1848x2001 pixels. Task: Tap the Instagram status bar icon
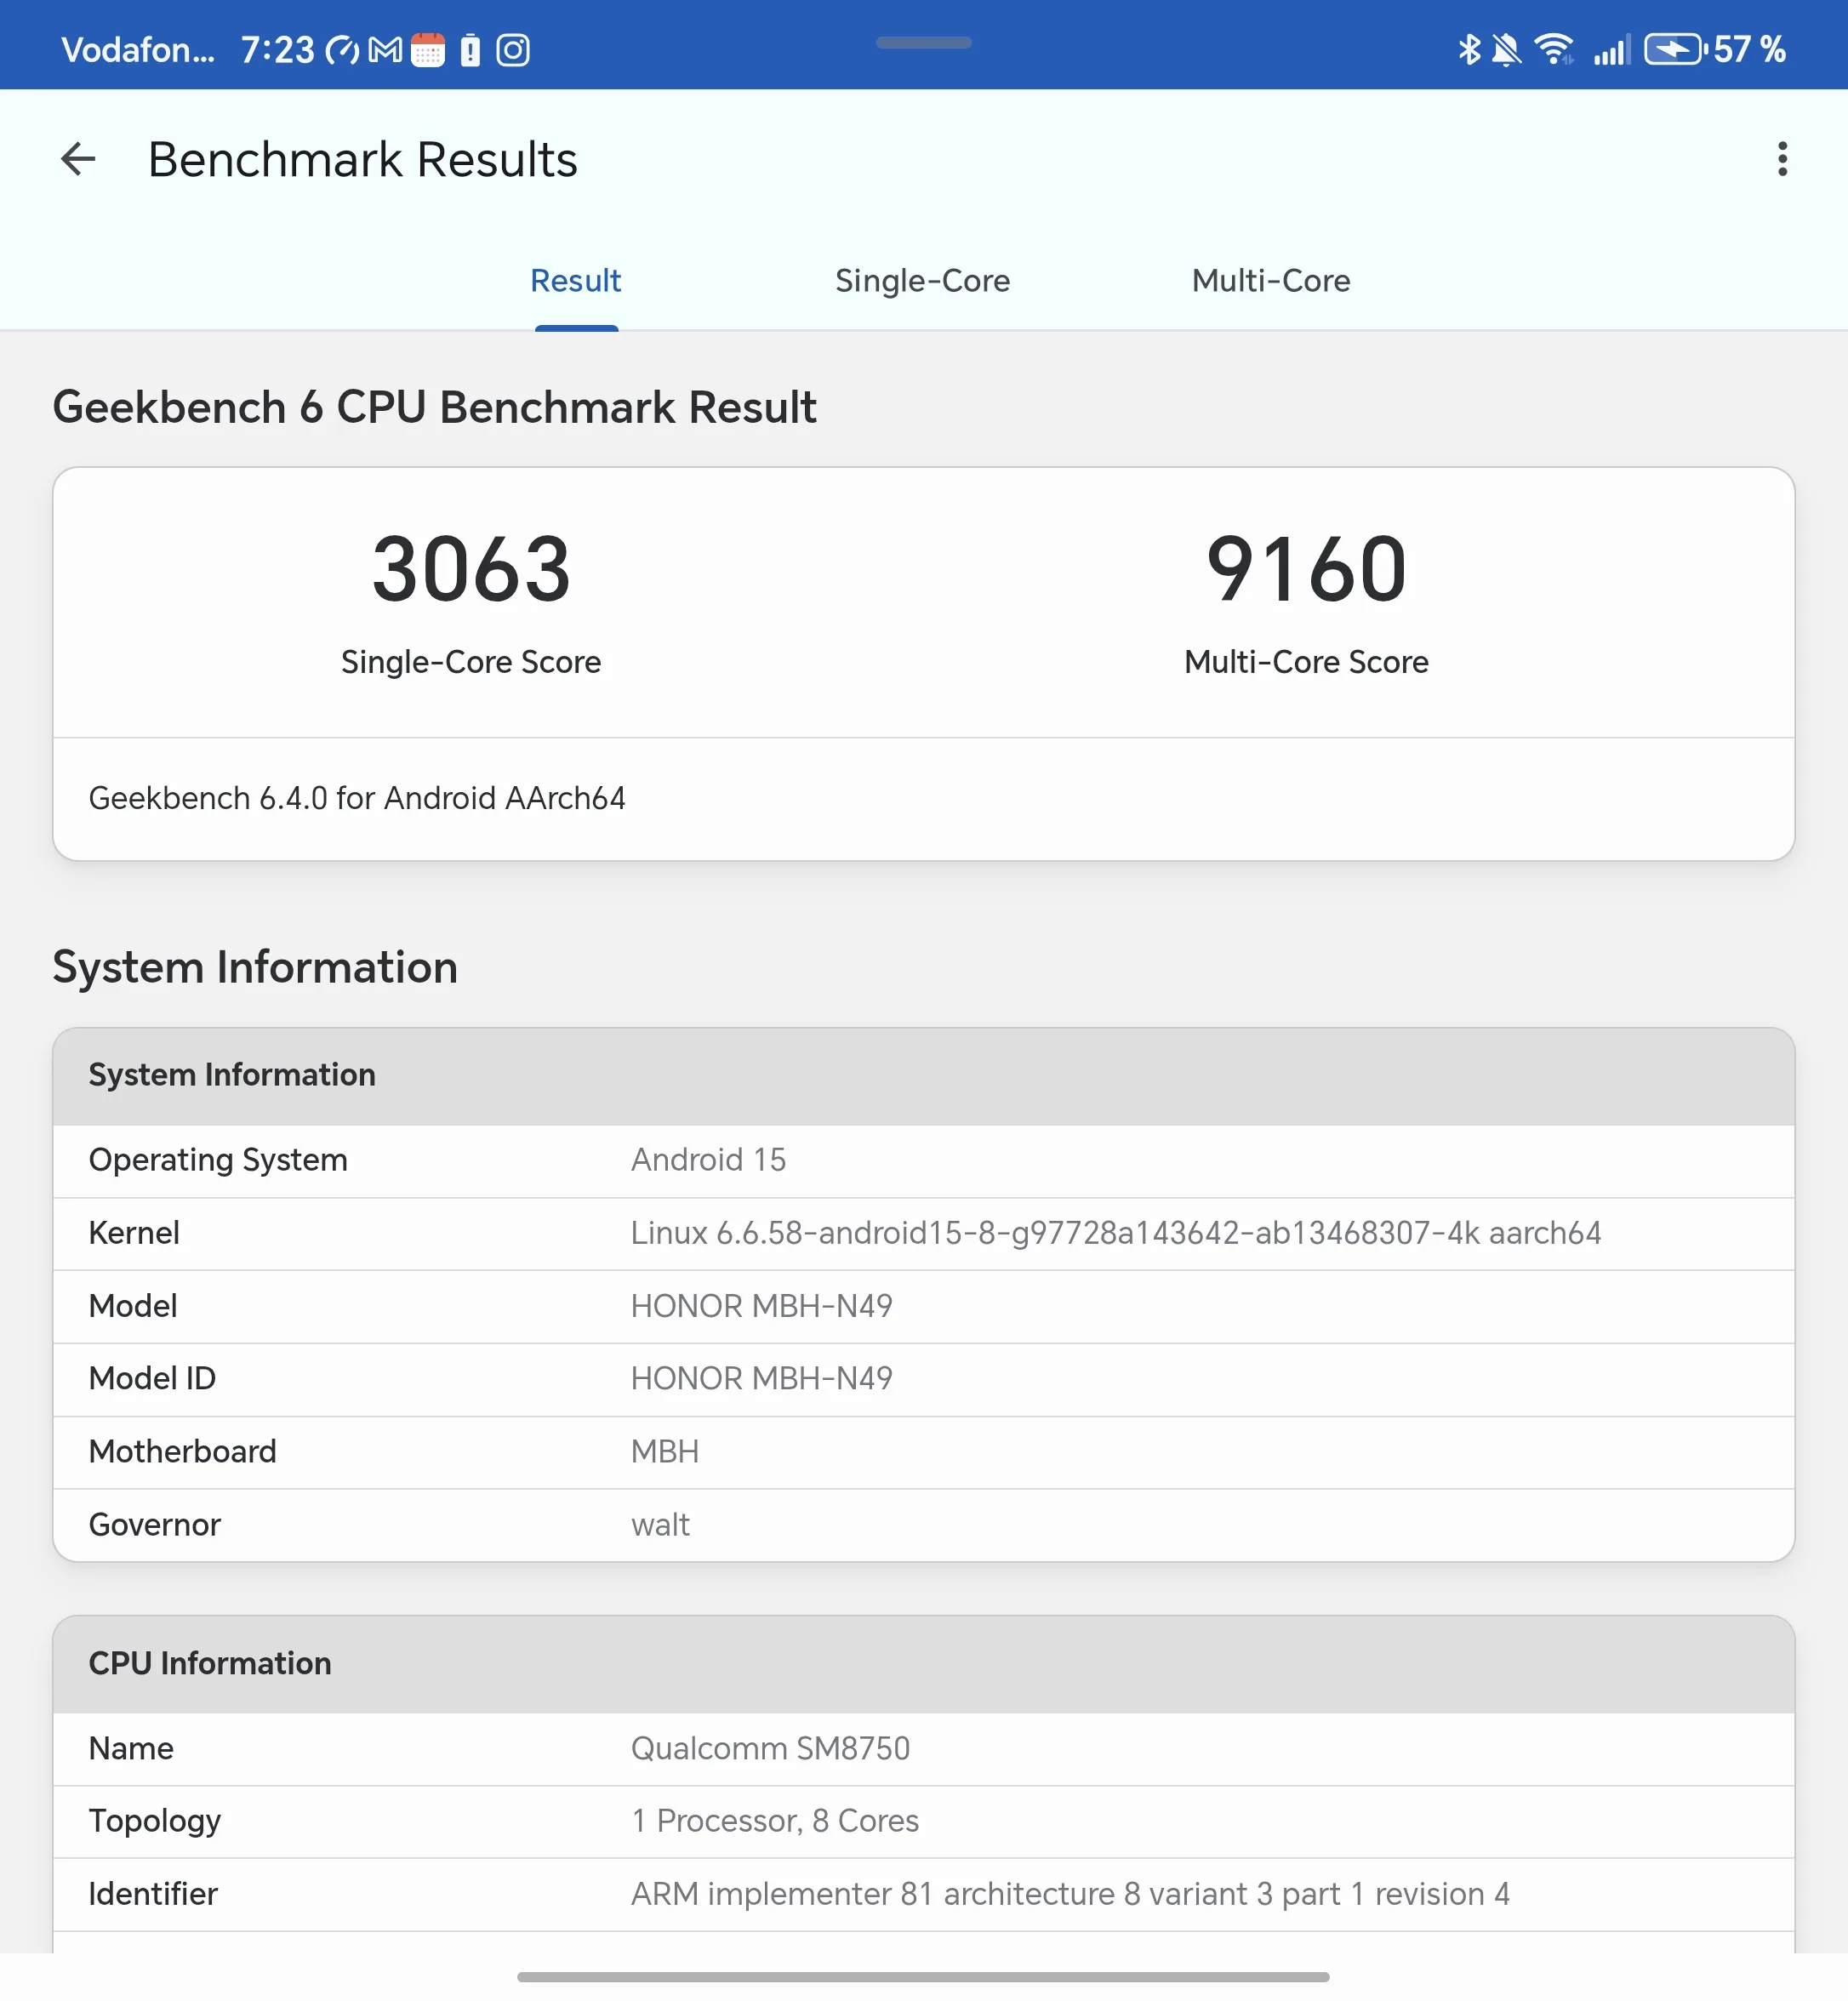pos(513,50)
